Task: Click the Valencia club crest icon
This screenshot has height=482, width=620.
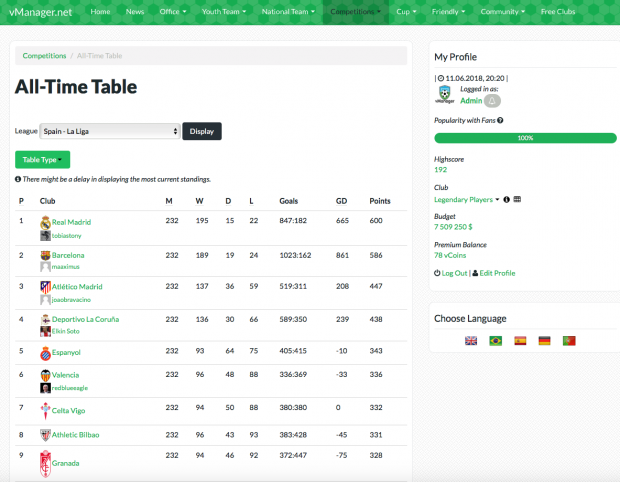Action: click(x=45, y=375)
